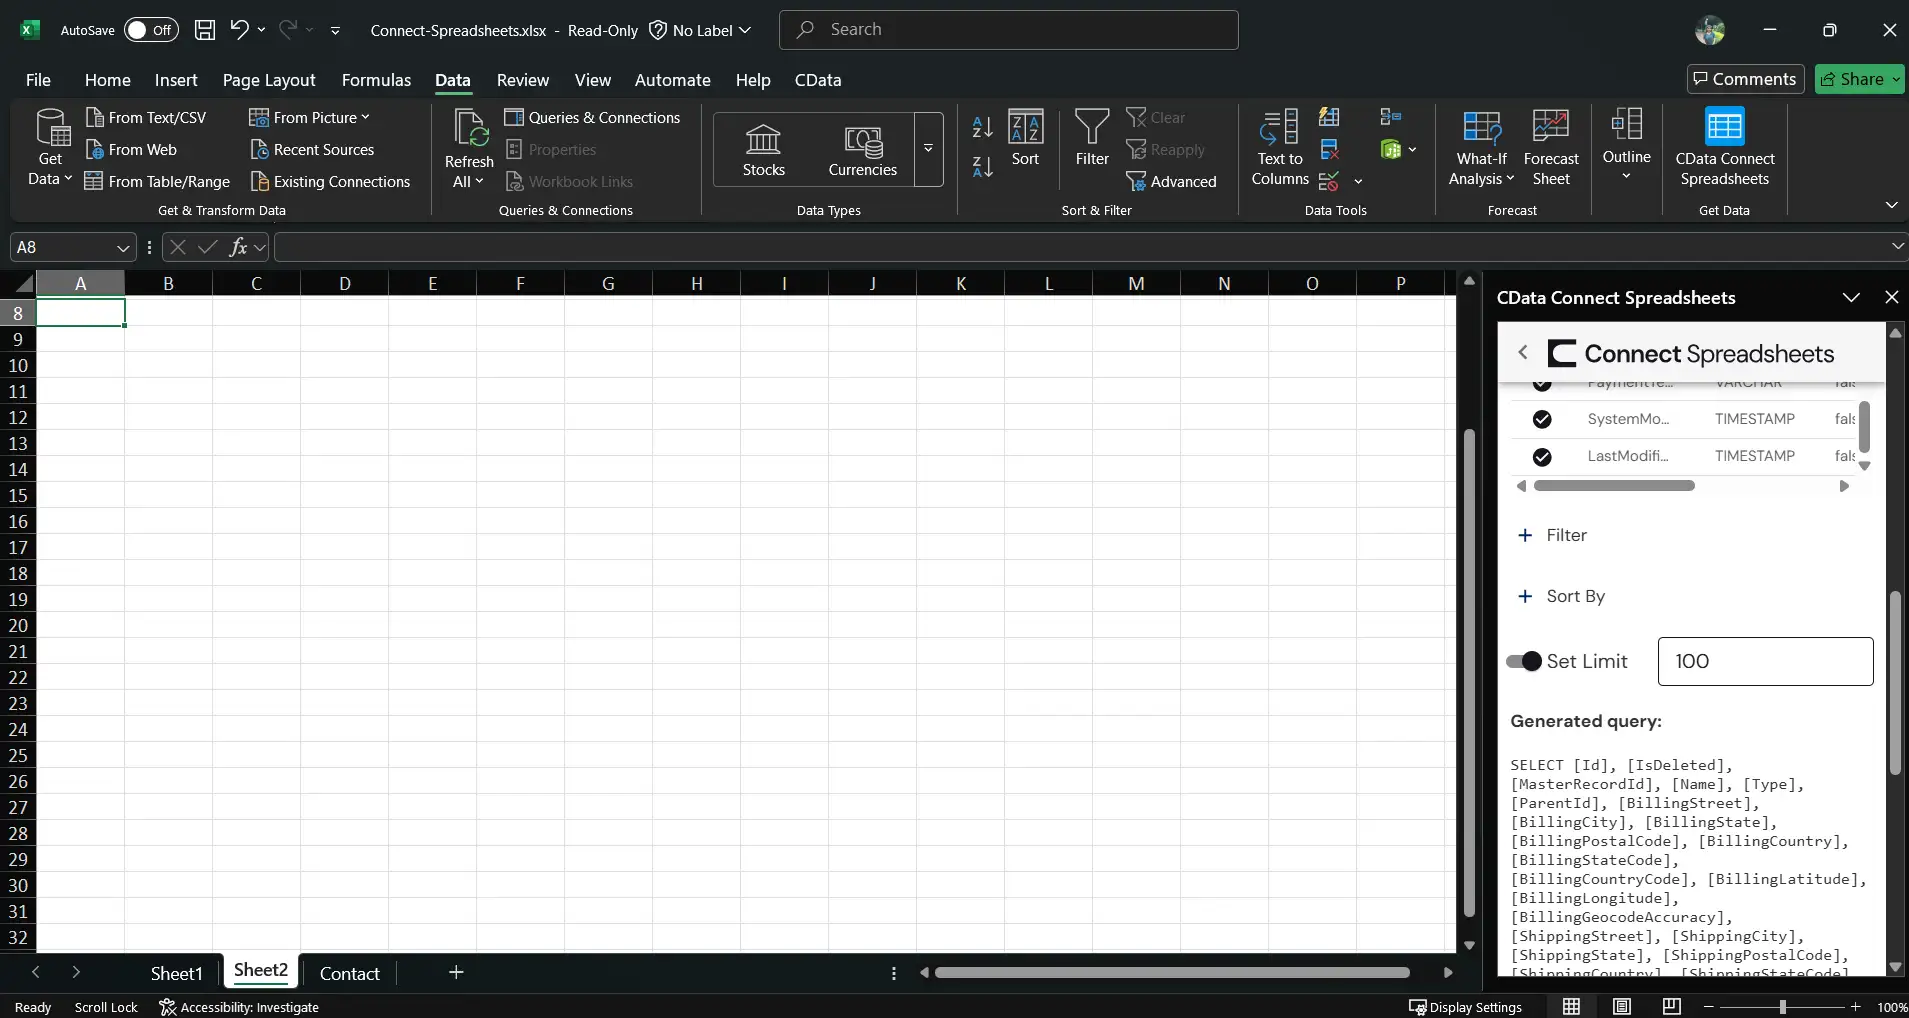Click the limit value input field
This screenshot has width=1909, height=1018.
pos(1765,661)
